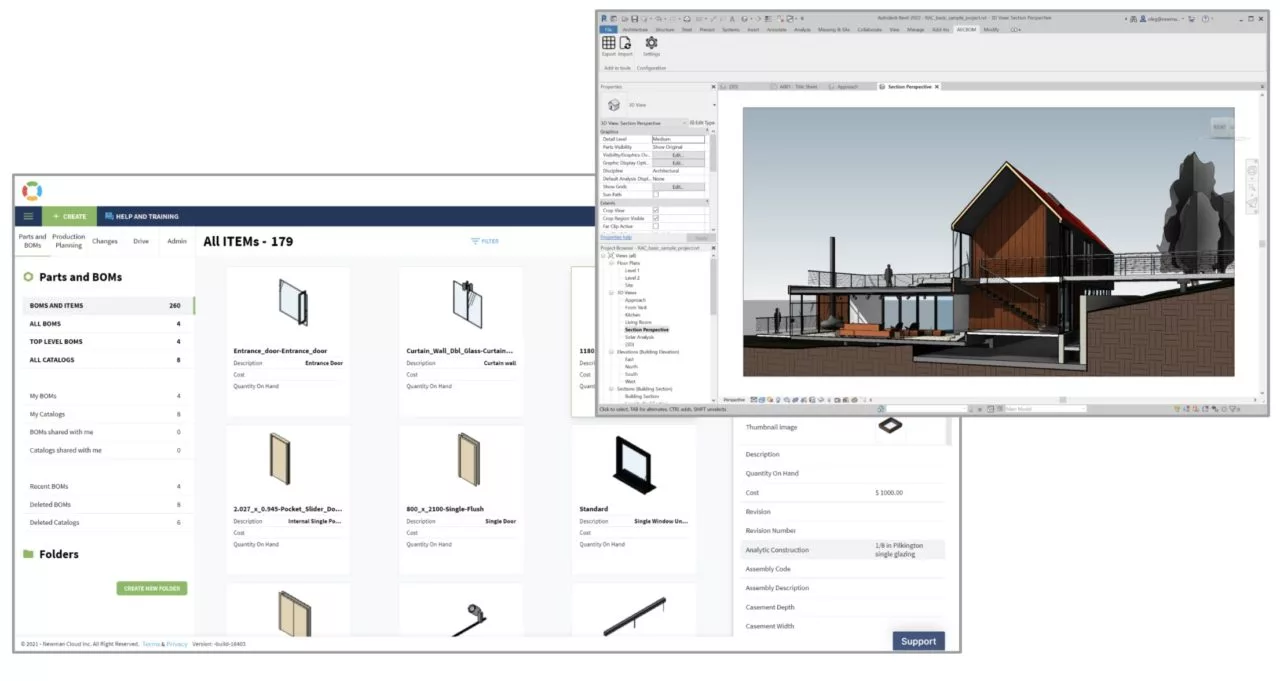Close the Revit Project Browser panel
The image size is (1280, 681).
pos(713,248)
